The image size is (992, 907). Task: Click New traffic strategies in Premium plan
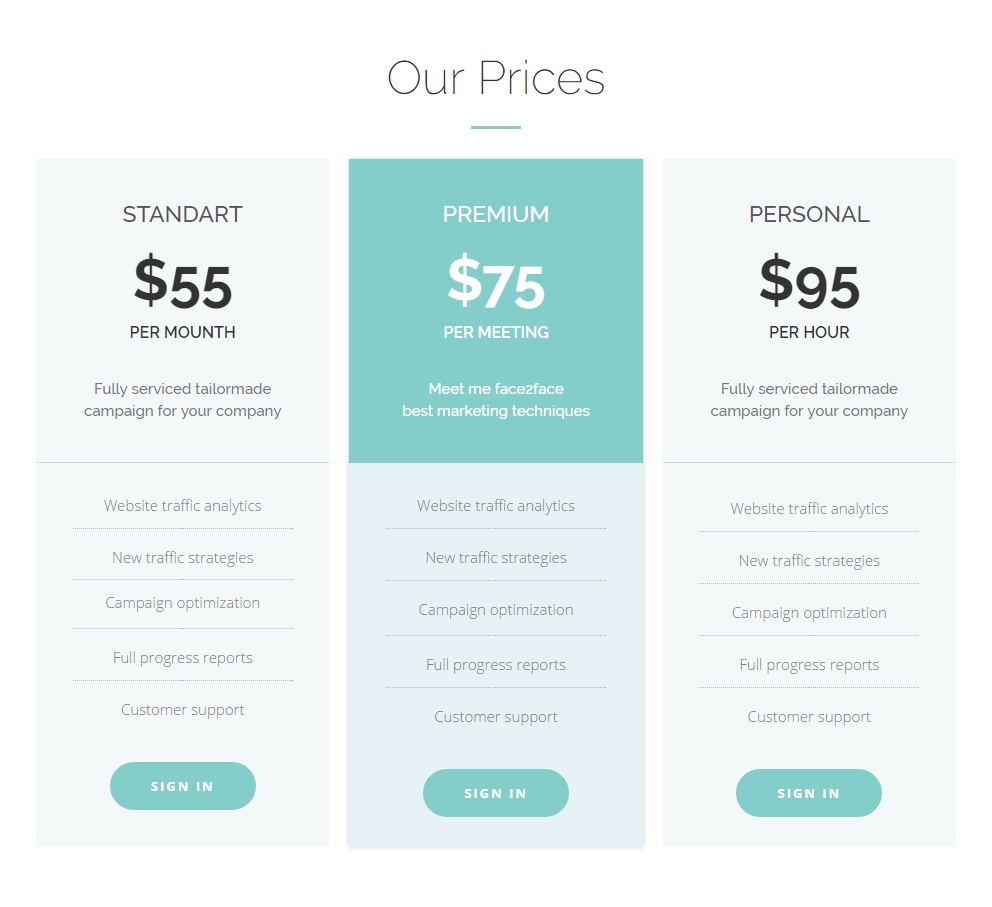point(496,558)
